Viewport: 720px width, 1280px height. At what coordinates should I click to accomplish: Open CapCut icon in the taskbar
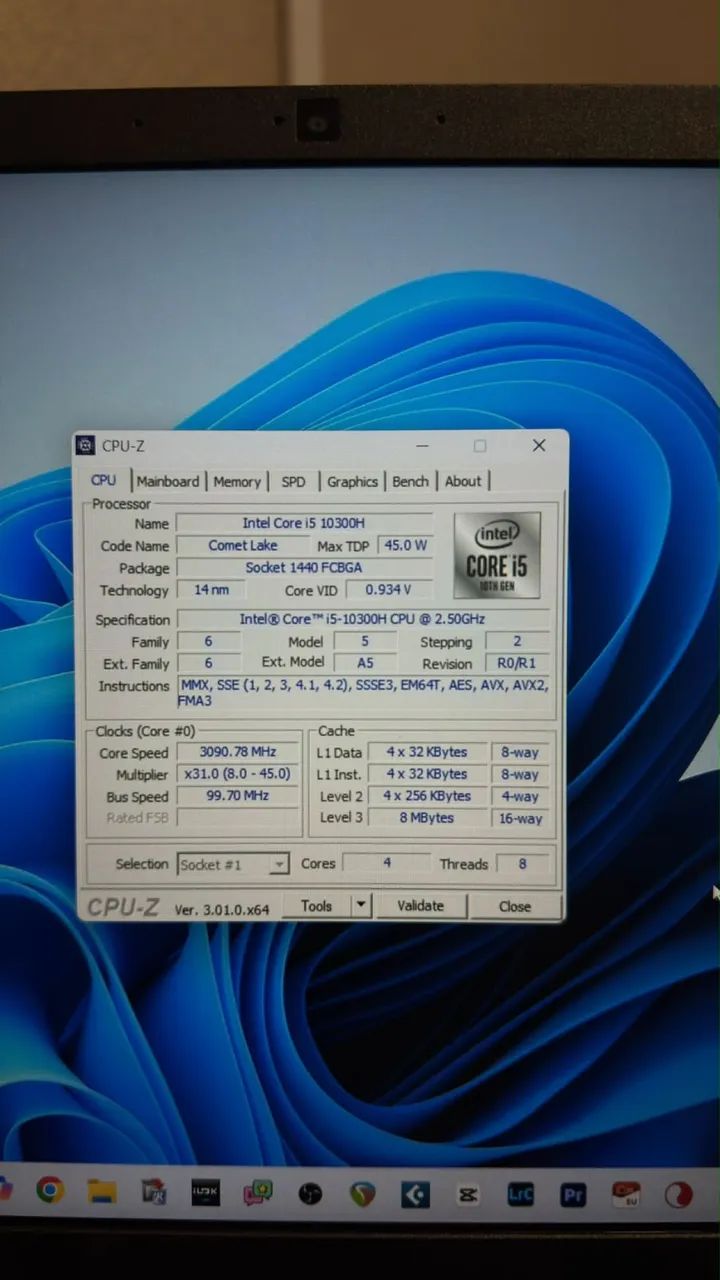click(467, 1194)
